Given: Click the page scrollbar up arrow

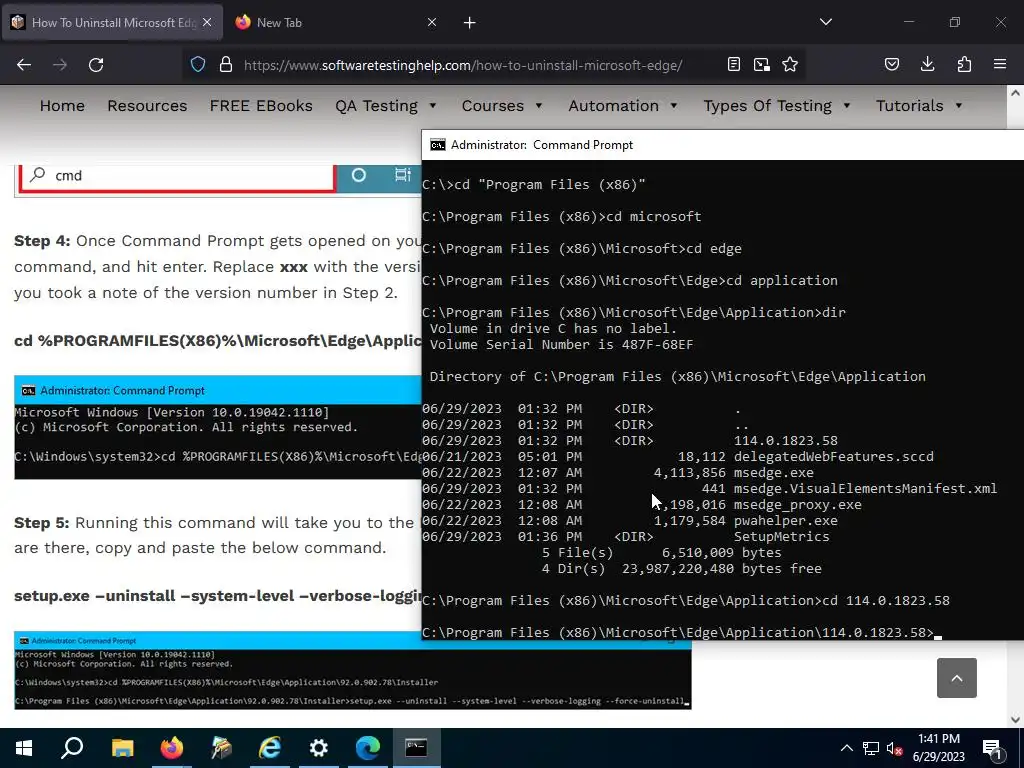Looking at the screenshot, I should 1016,93.
